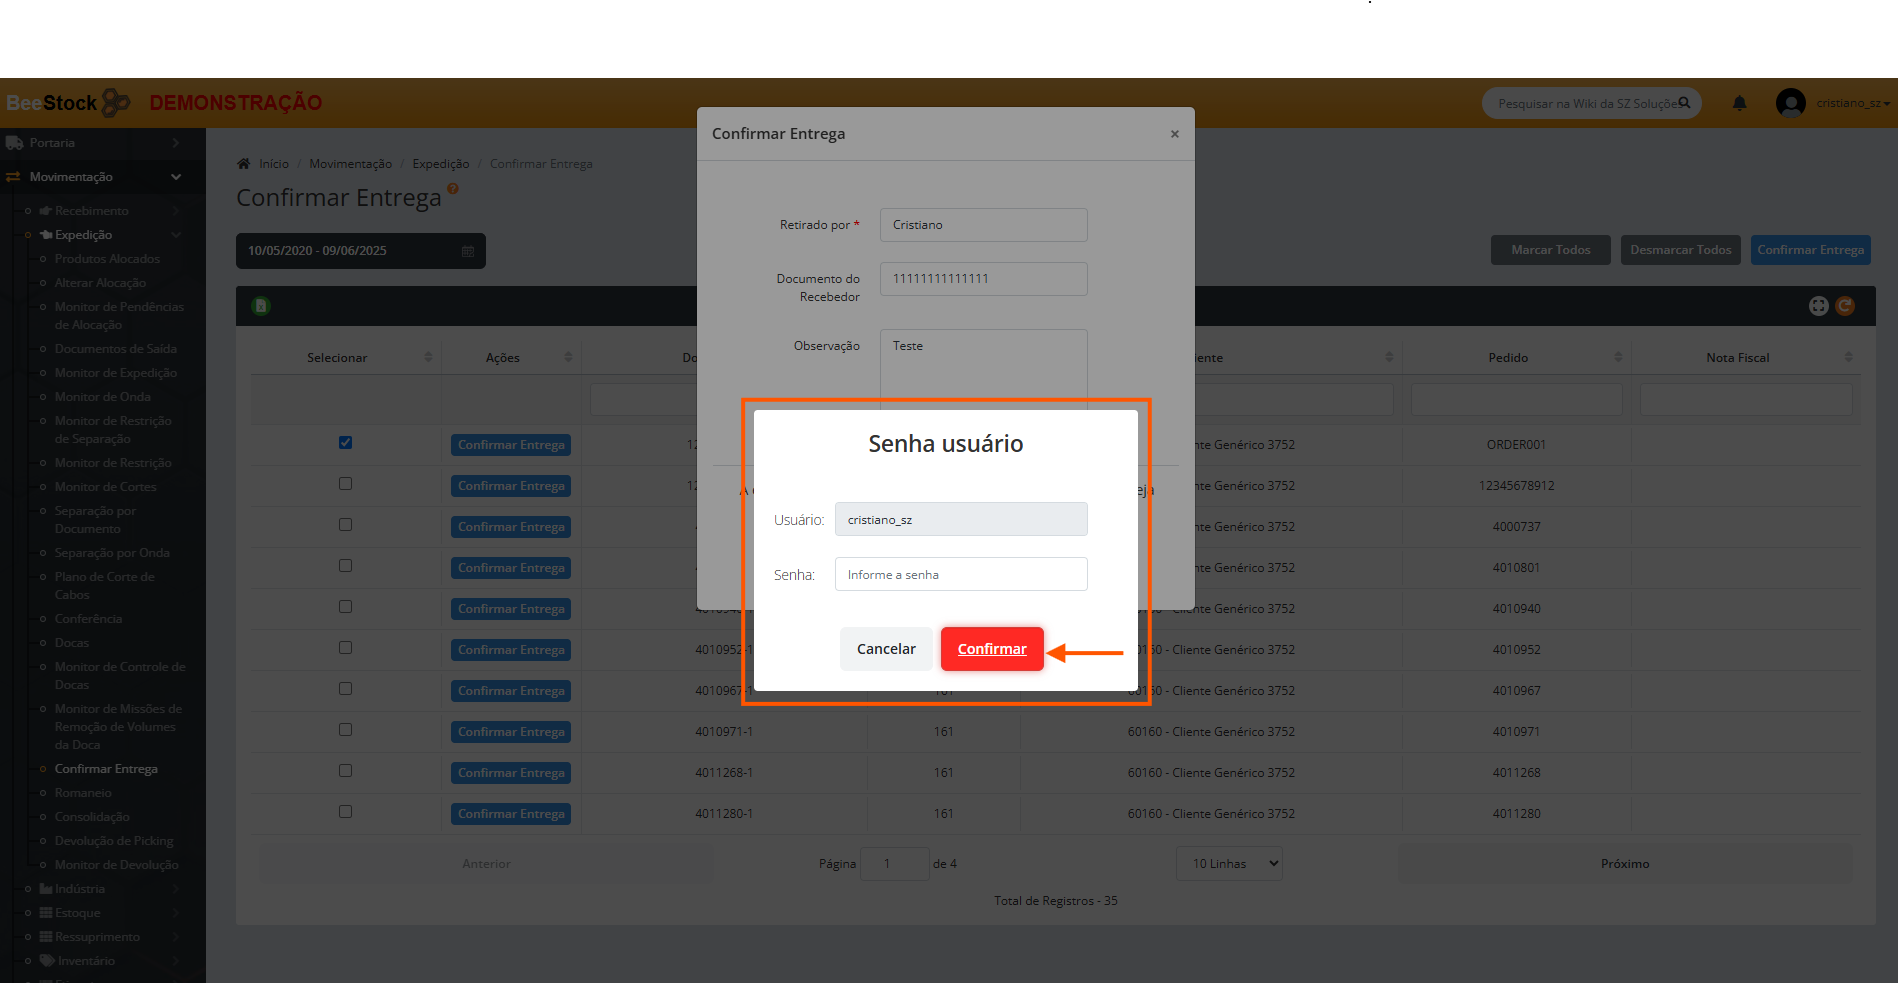Open Monitor de Onda in sidebar
Viewport: 1898px width, 983px height.
point(103,397)
